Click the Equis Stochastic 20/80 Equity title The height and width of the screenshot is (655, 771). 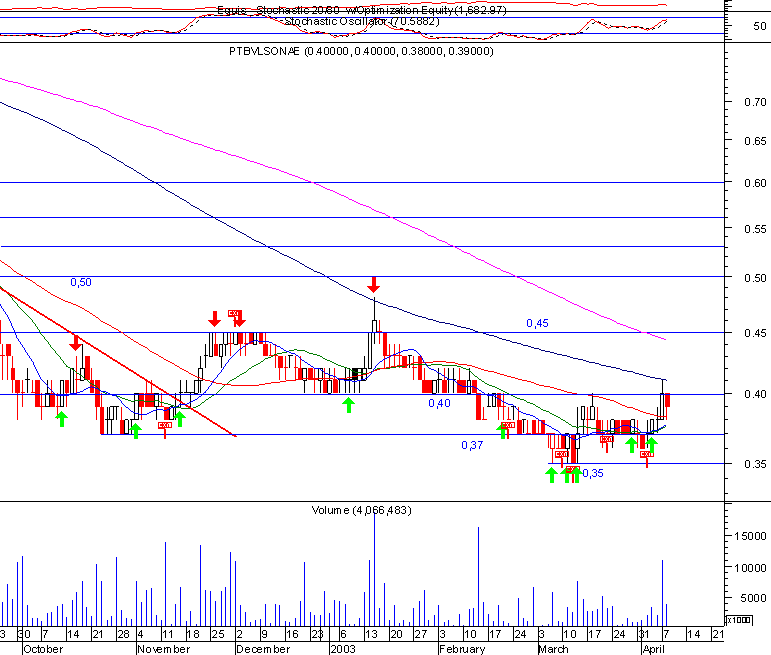click(362, 10)
